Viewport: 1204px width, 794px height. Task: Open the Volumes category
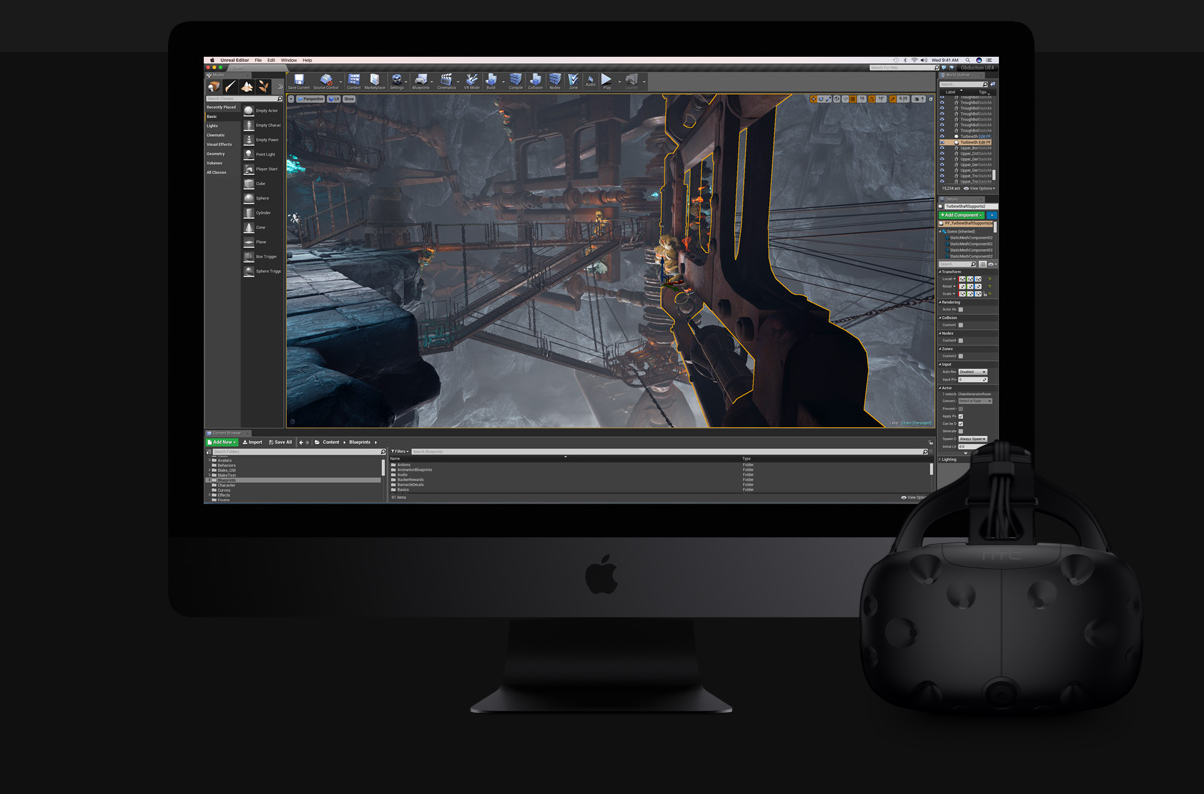point(215,163)
